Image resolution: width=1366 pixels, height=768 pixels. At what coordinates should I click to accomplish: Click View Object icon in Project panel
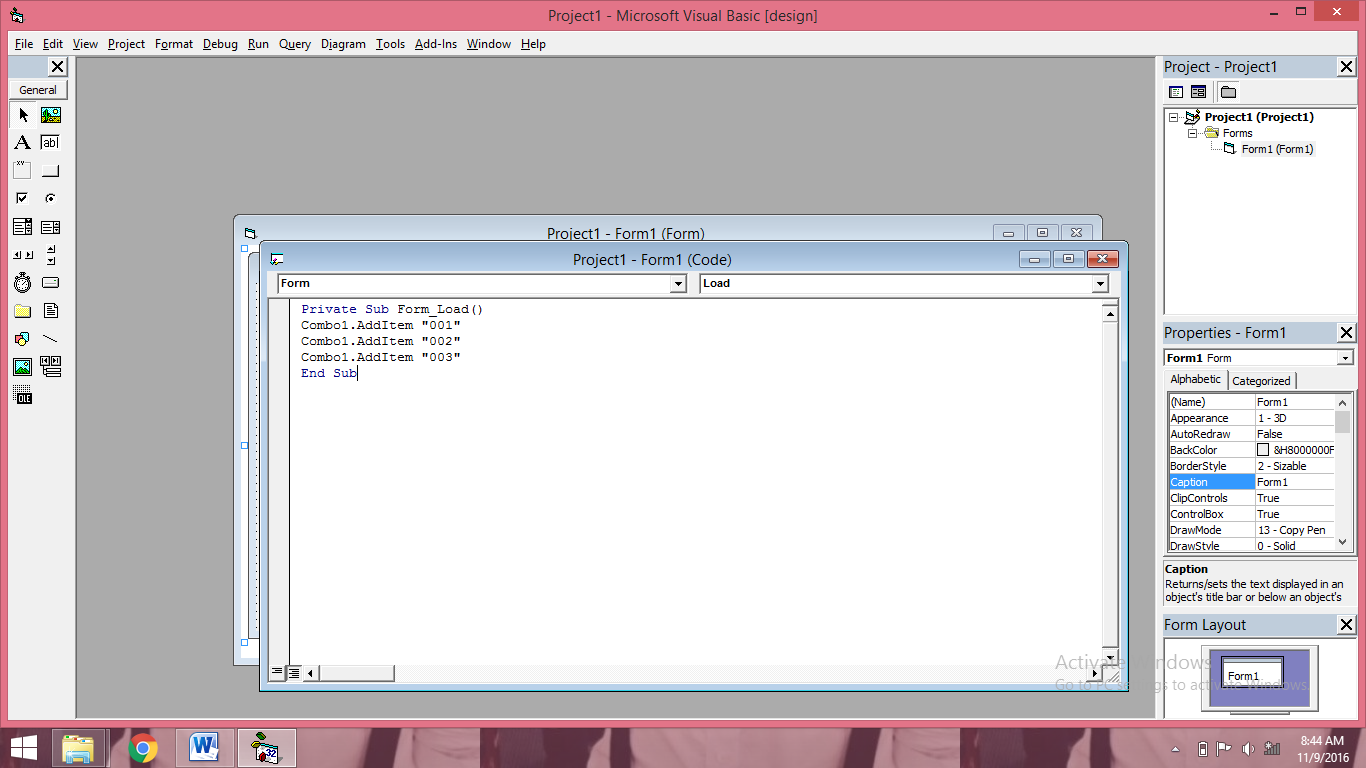click(1198, 92)
